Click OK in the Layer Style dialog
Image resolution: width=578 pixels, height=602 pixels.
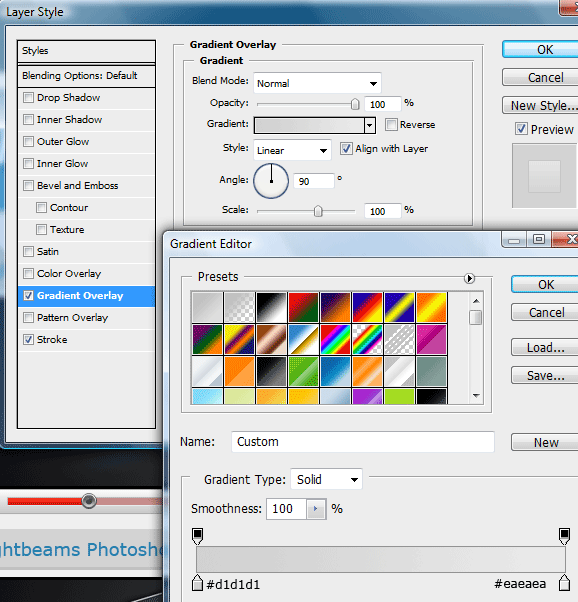click(540, 50)
